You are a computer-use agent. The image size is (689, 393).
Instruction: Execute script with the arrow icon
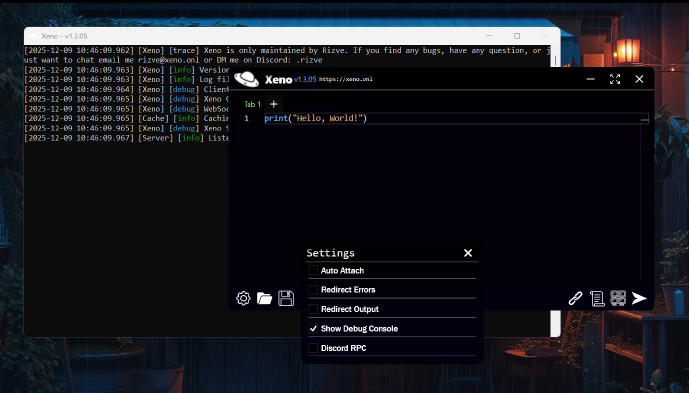pyautogui.click(x=639, y=298)
